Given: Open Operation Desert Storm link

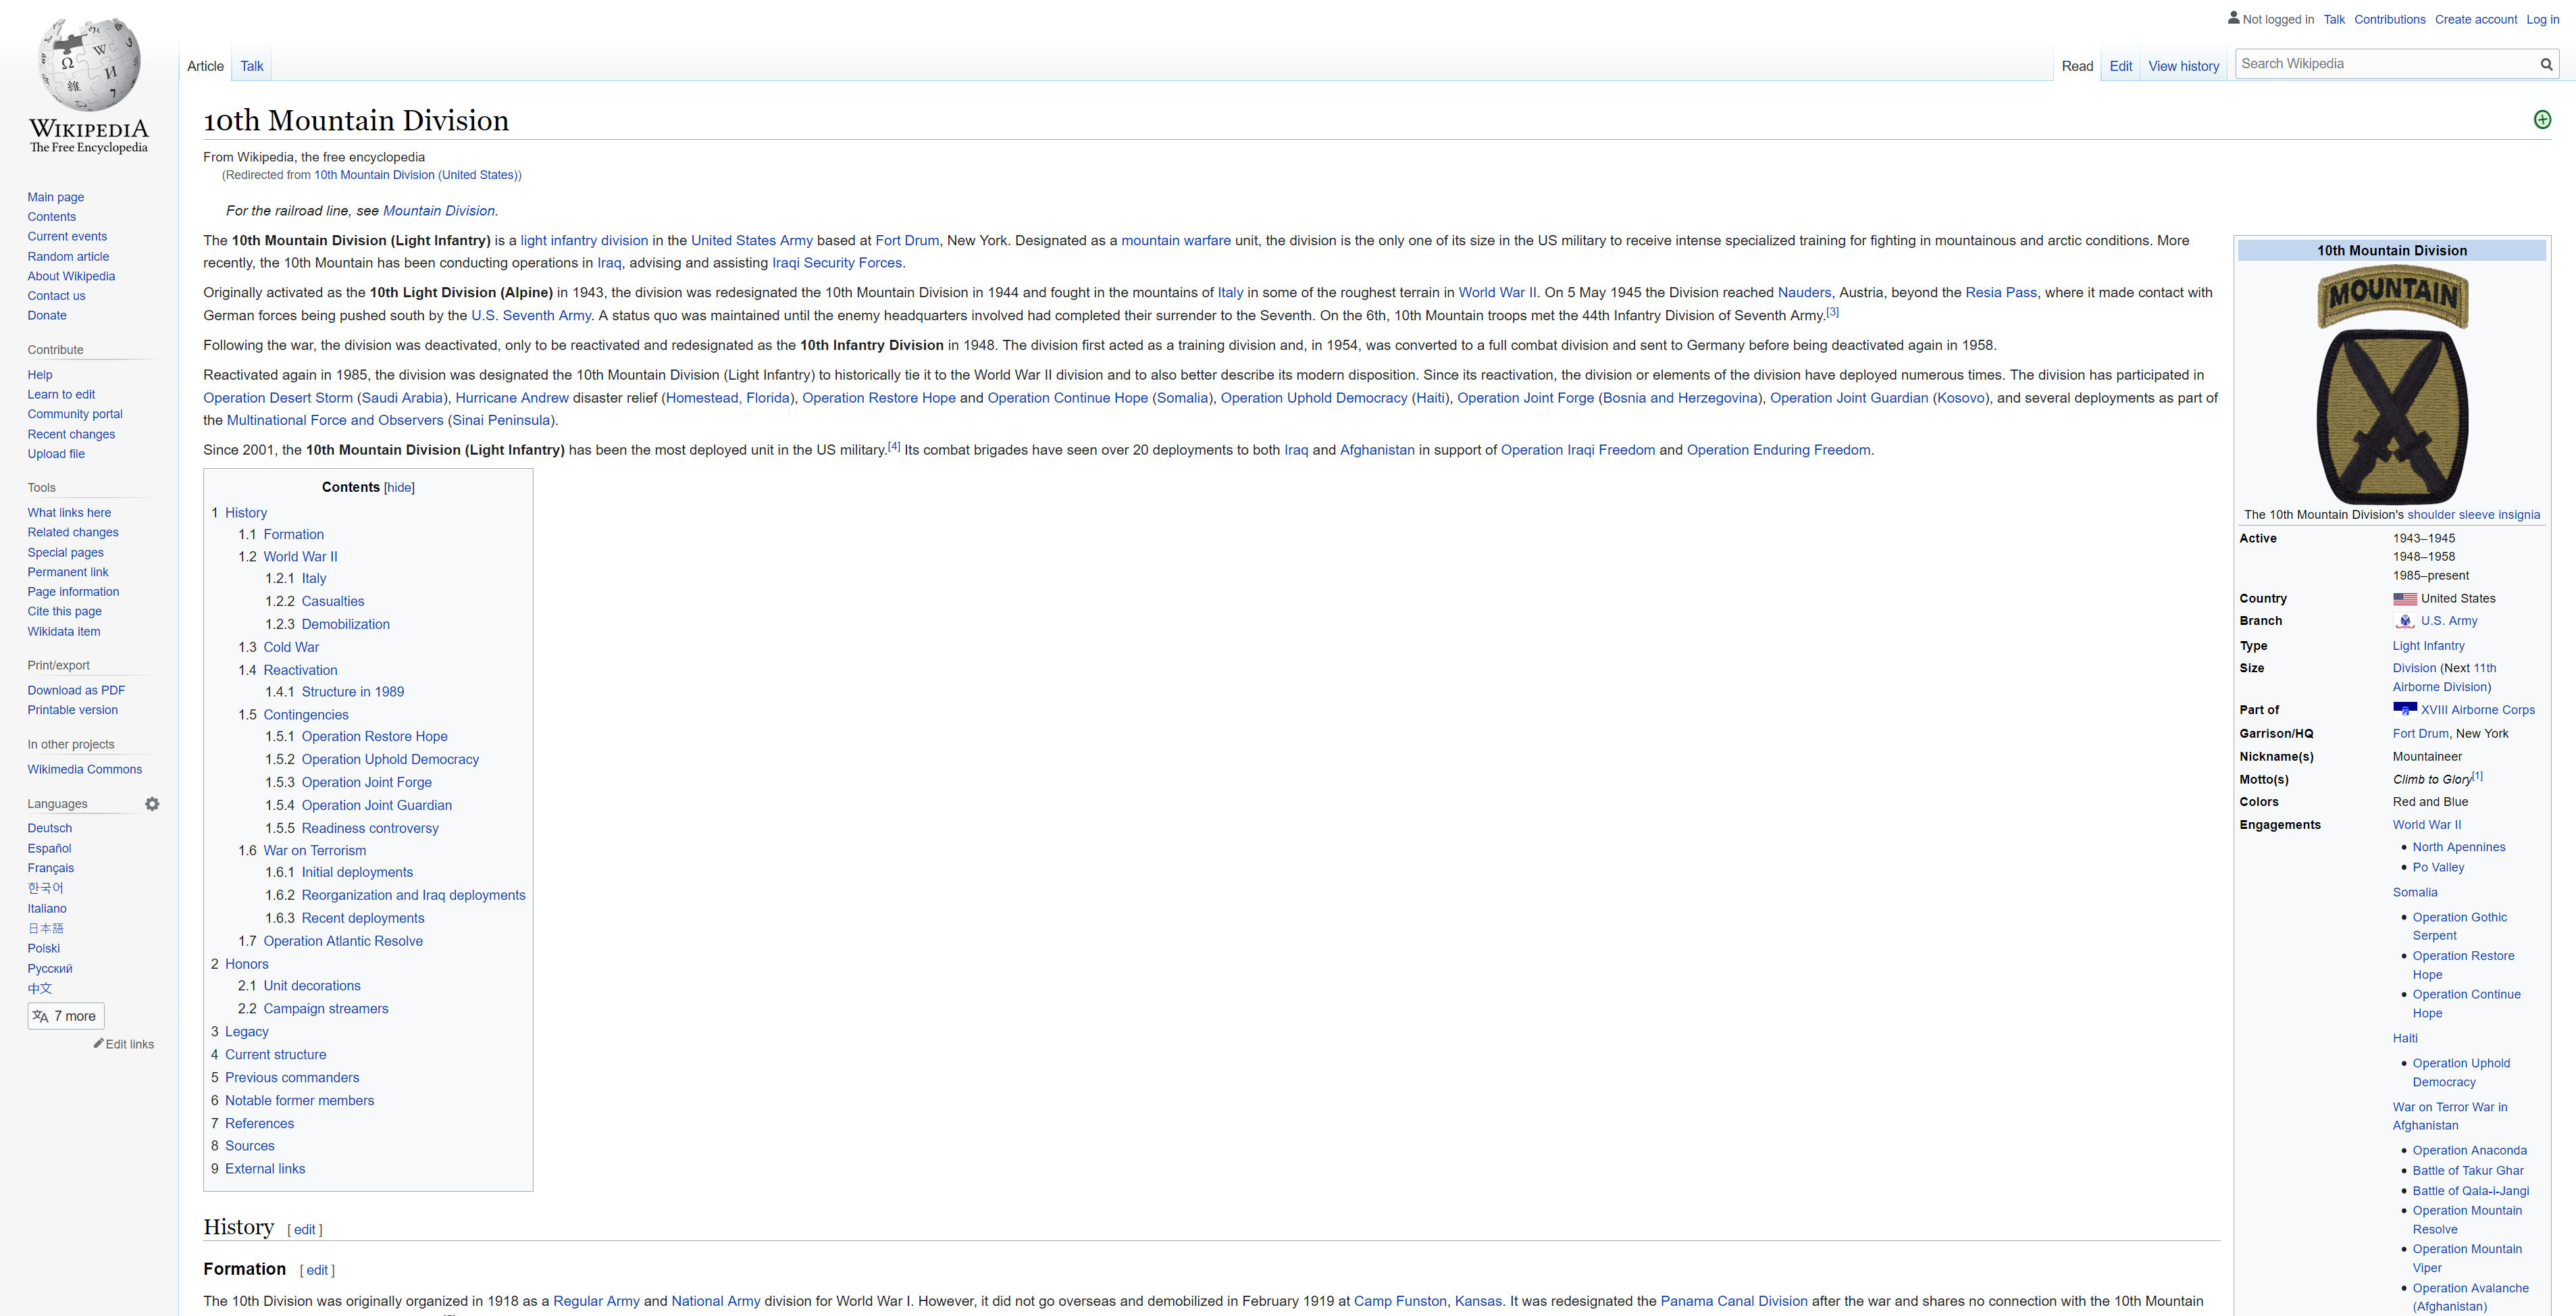Looking at the screenshot, I should click(x=278, y=397).
